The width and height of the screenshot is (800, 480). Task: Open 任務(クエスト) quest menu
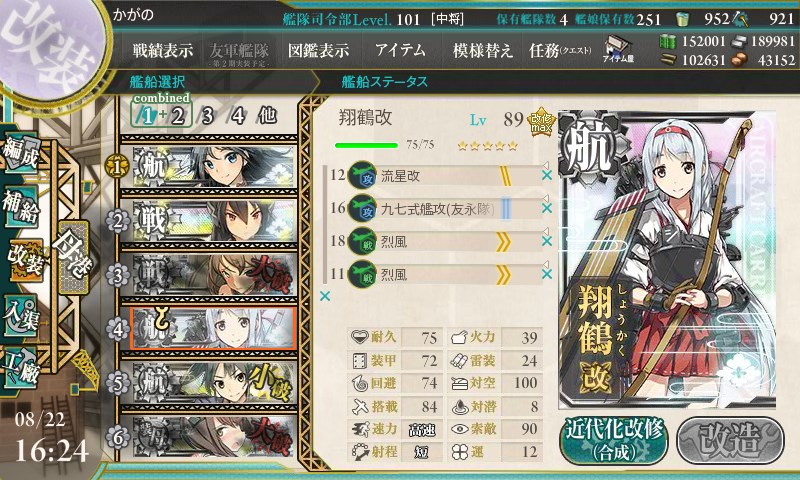560,50
